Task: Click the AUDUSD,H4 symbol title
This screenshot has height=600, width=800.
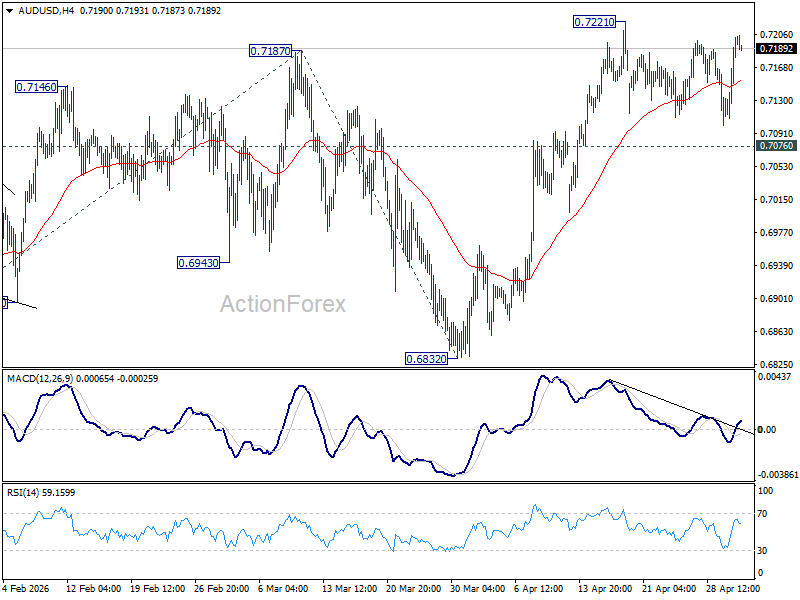Action: click(x=45, y=11)
